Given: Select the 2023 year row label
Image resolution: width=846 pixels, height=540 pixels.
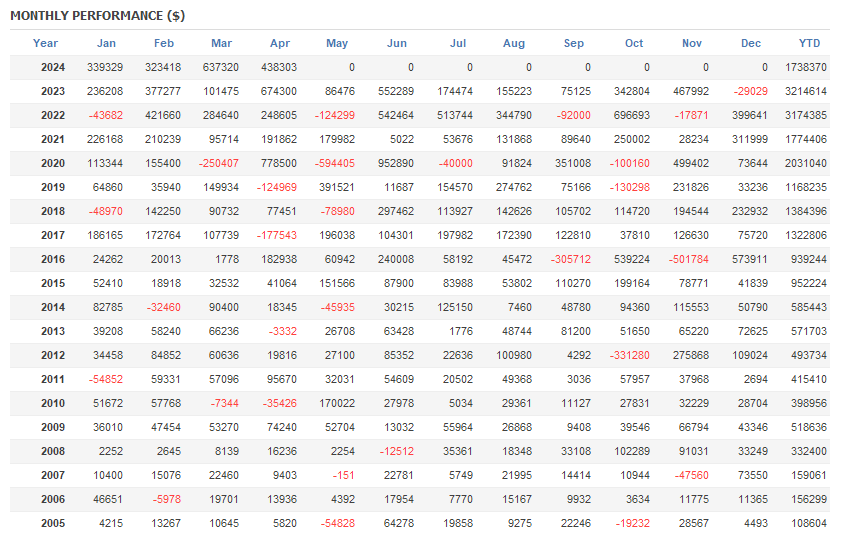Looking at the screenshot, I should [53, 91].
